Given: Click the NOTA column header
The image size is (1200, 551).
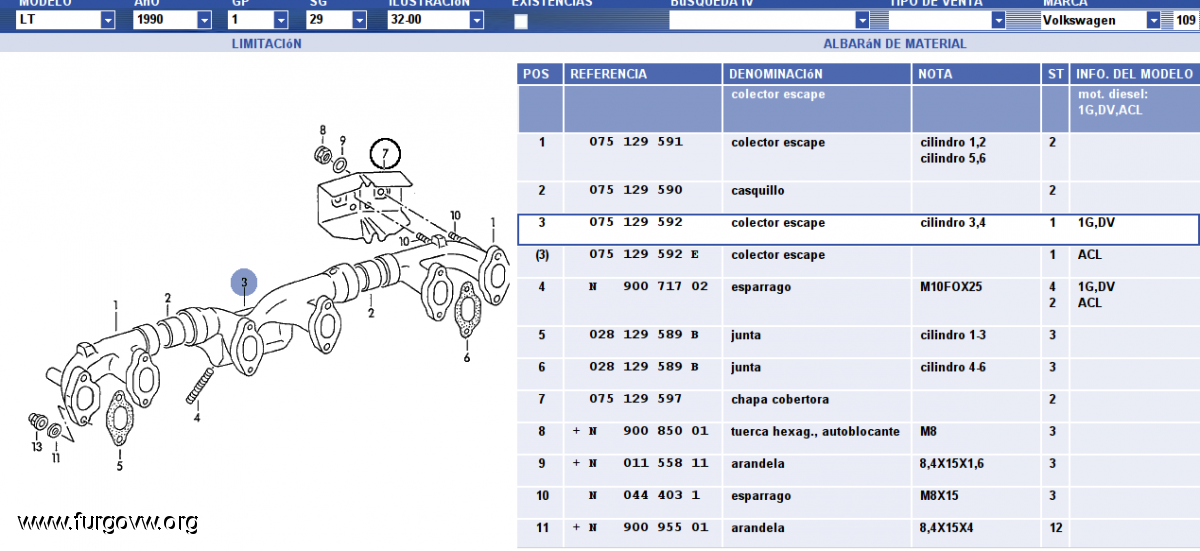Looking at the screenshot, I should coord(976,74).
